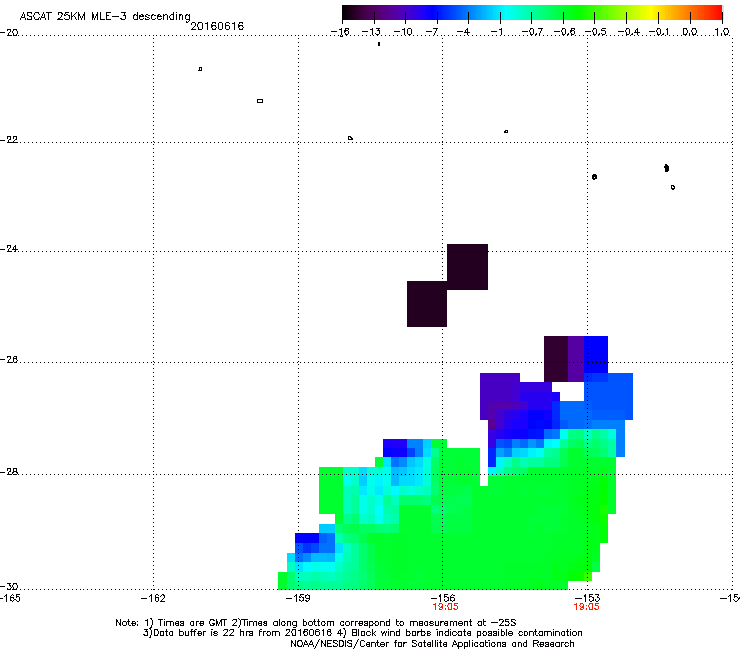Click the lower dark data block left of -156
This screenshot has height=650, width=740.
(x=427, y=304)
